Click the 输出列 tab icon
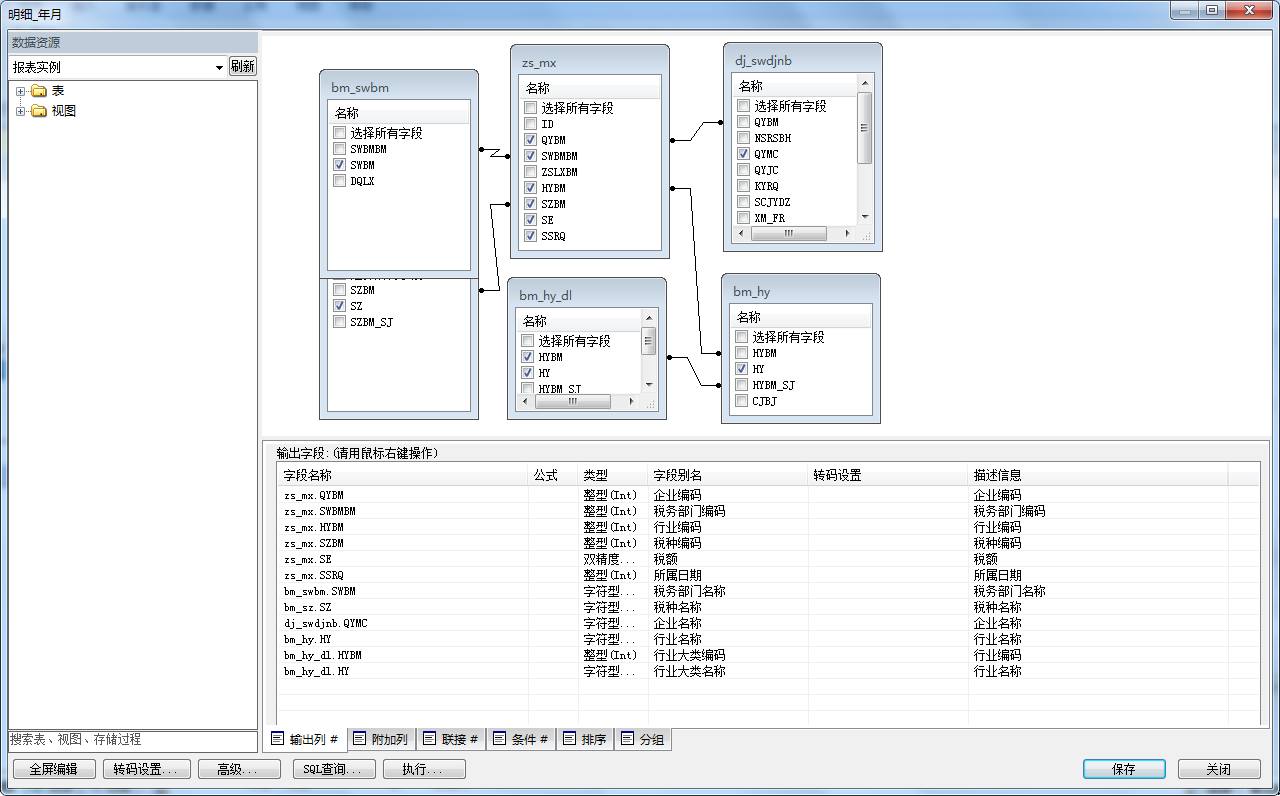 point(278,739)
